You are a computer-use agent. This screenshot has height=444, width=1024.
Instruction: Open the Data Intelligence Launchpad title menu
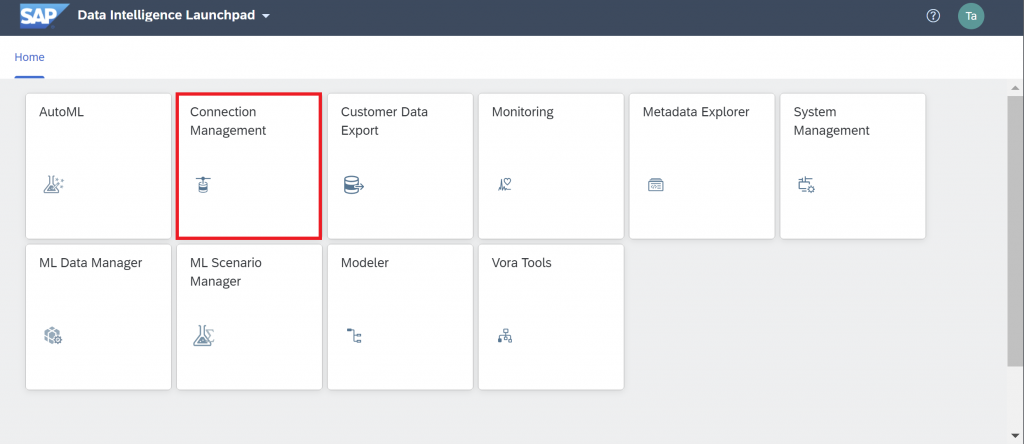166,16
